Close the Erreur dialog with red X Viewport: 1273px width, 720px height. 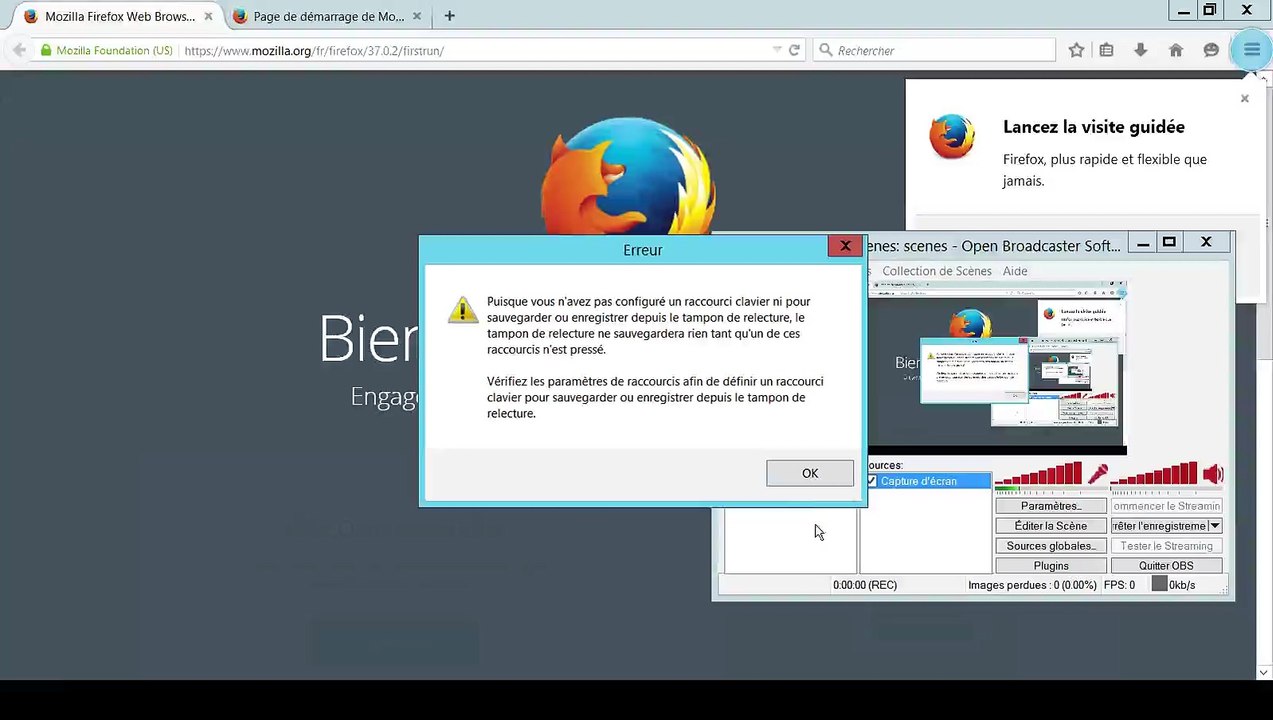(845, 246)
